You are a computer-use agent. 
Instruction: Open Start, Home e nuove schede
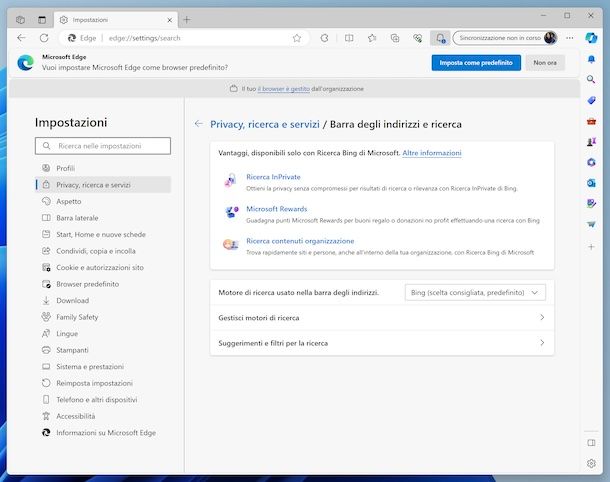click(103, 234)
